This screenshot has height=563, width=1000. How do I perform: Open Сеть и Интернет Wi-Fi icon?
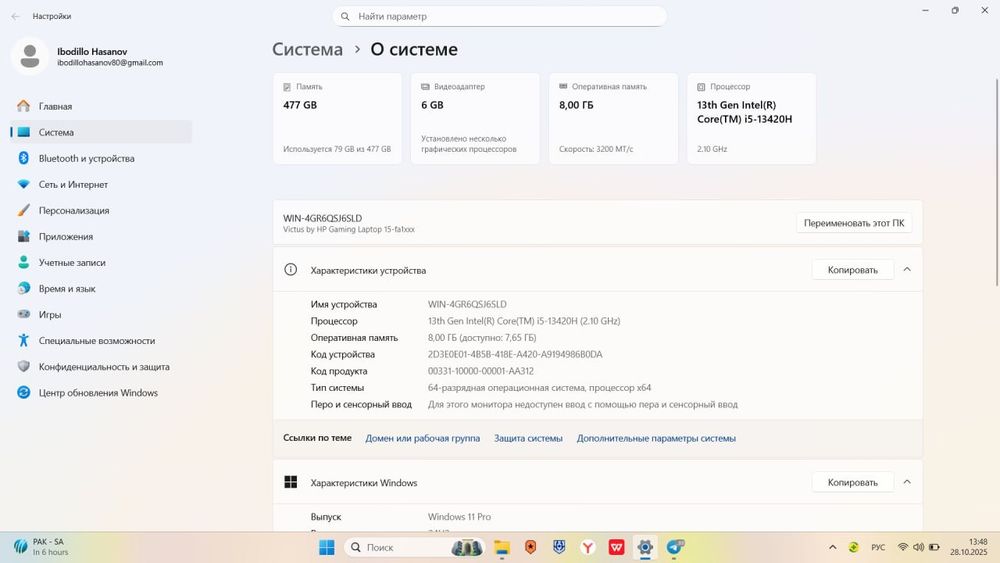(24, 184)
